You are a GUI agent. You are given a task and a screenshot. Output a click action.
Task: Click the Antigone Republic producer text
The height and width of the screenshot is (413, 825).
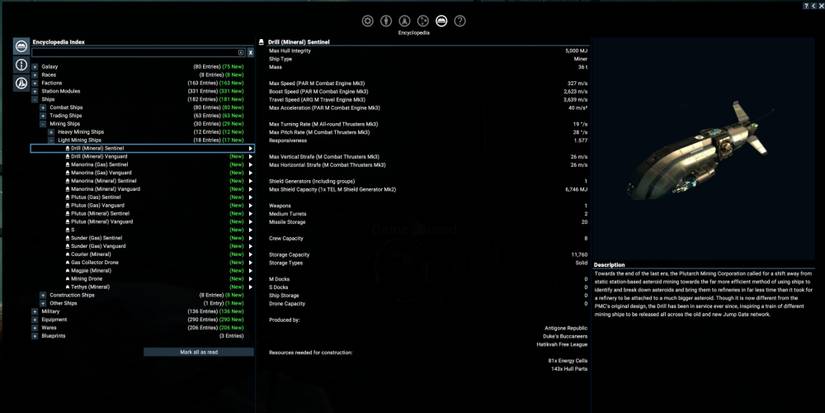tap(566, 328)
